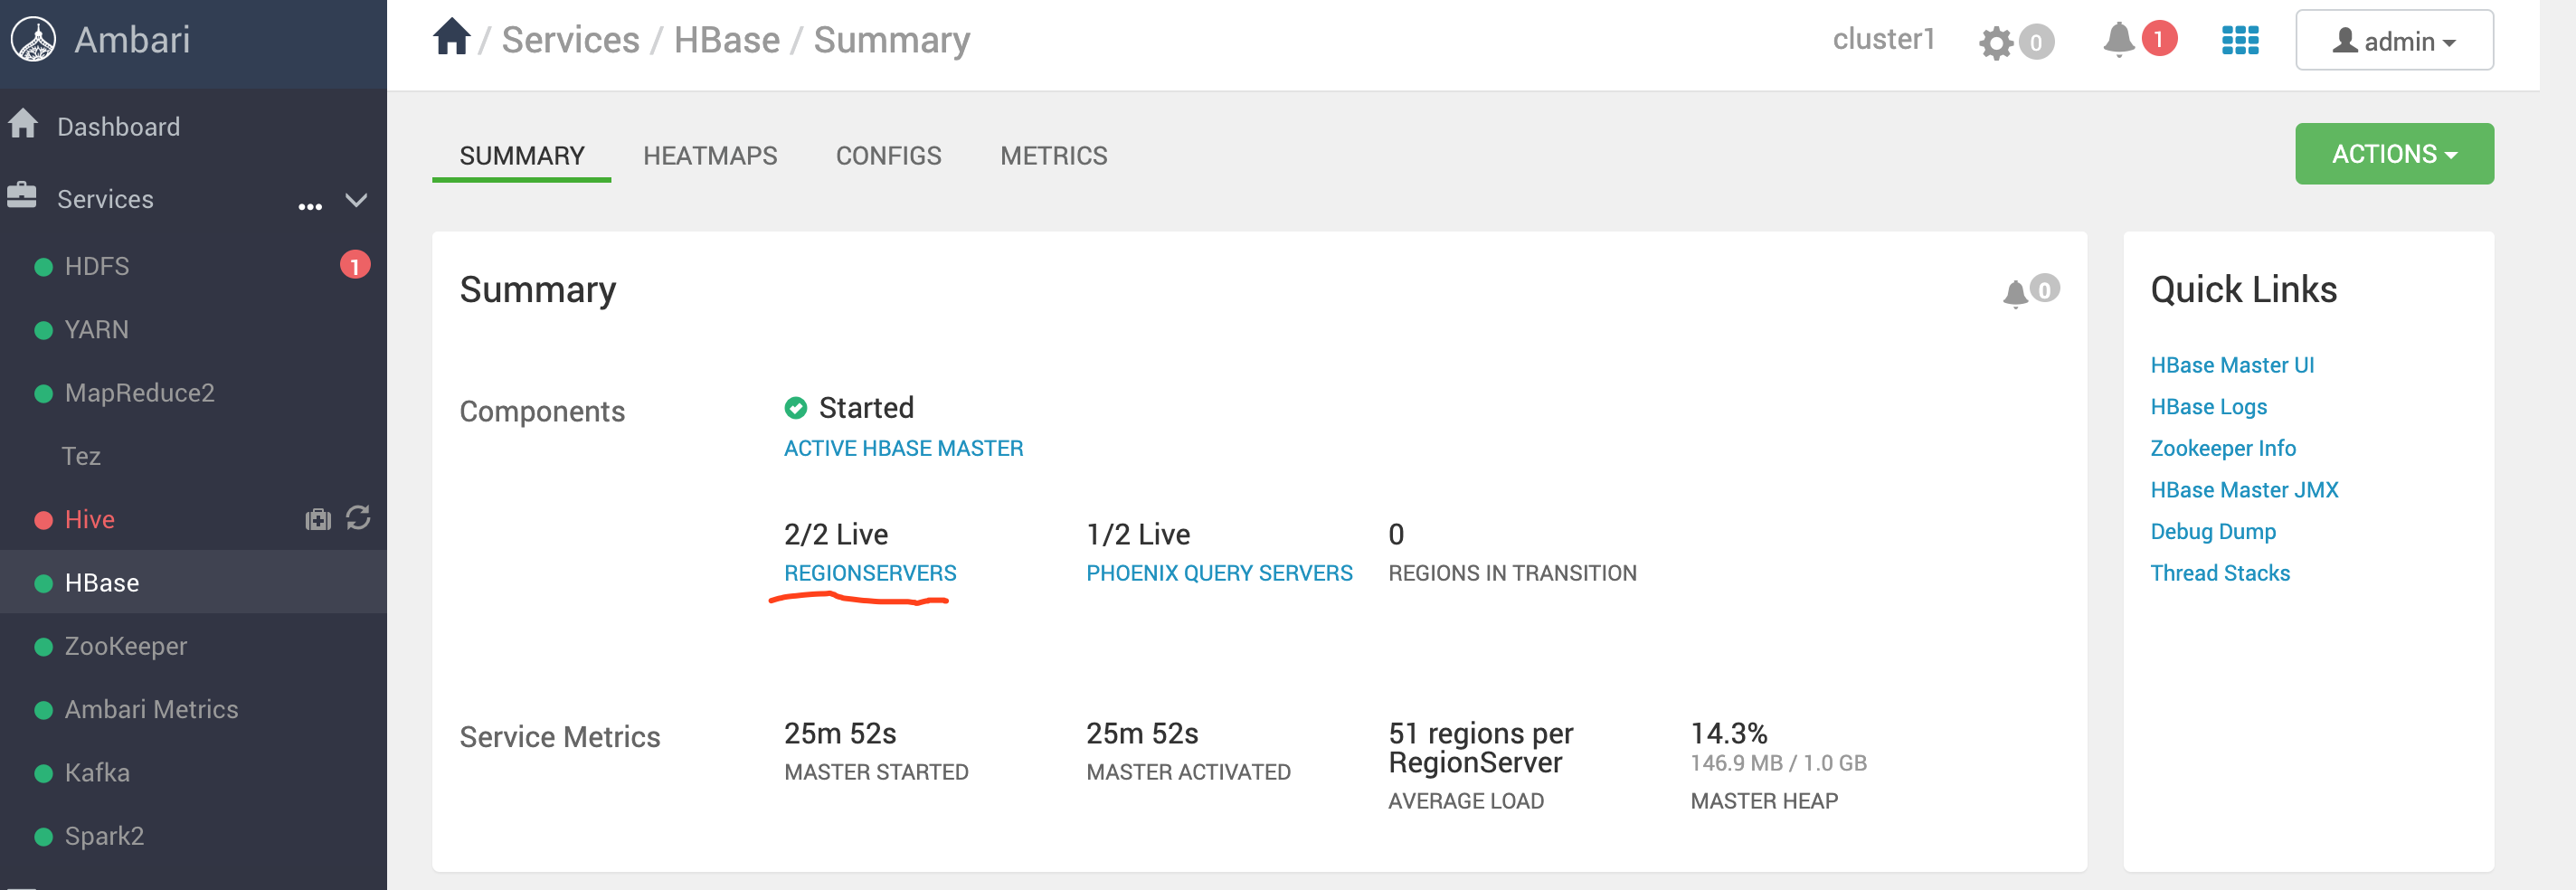
Task: Go to home via house breadcrumb icon
Action: [451, 38]
